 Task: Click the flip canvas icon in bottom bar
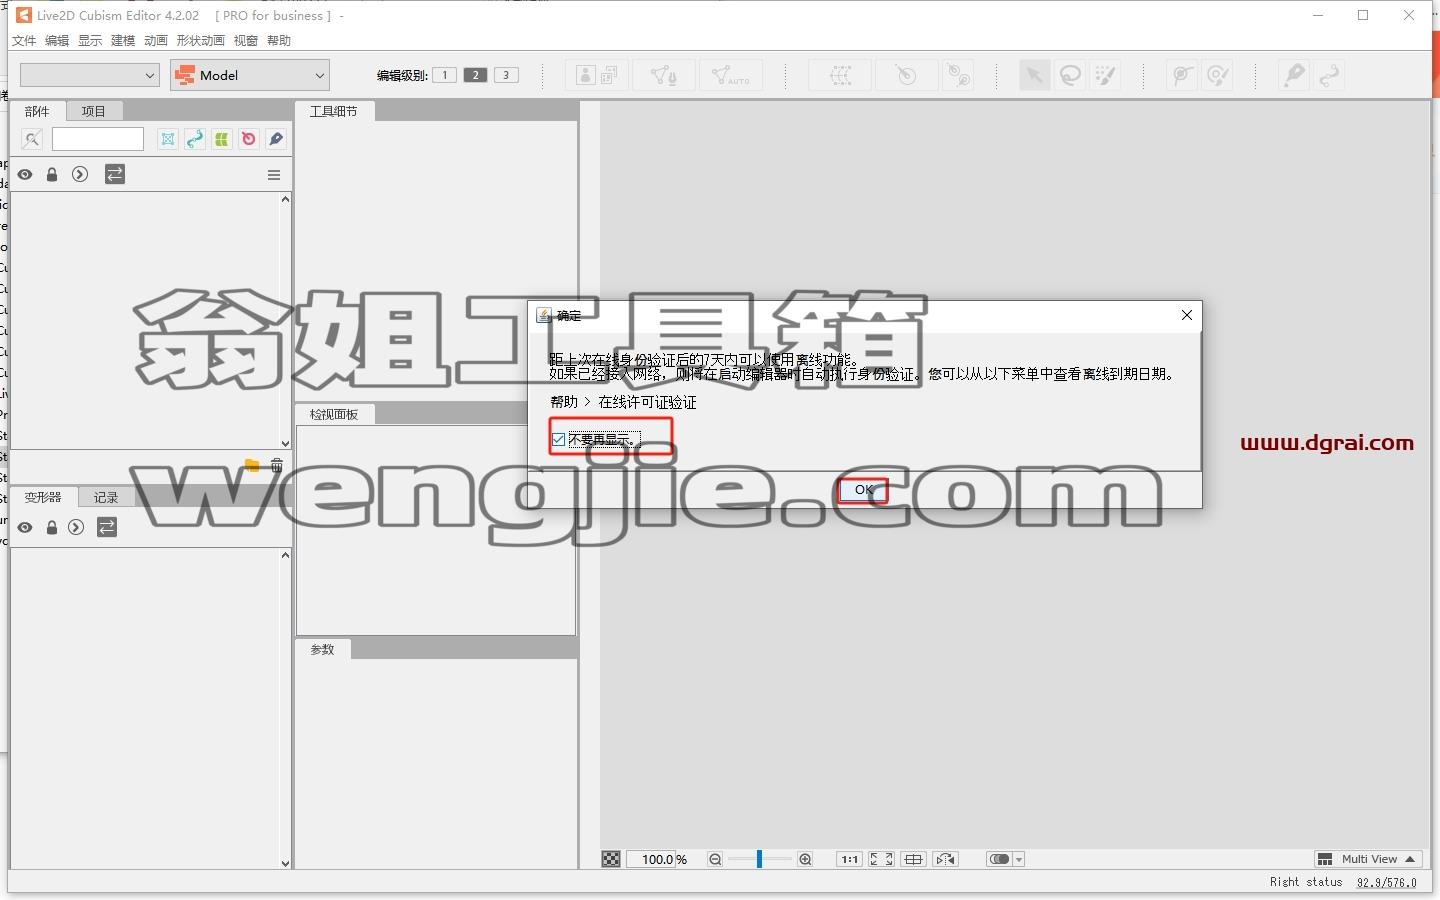pyautogui.click(x=946, y=859)
